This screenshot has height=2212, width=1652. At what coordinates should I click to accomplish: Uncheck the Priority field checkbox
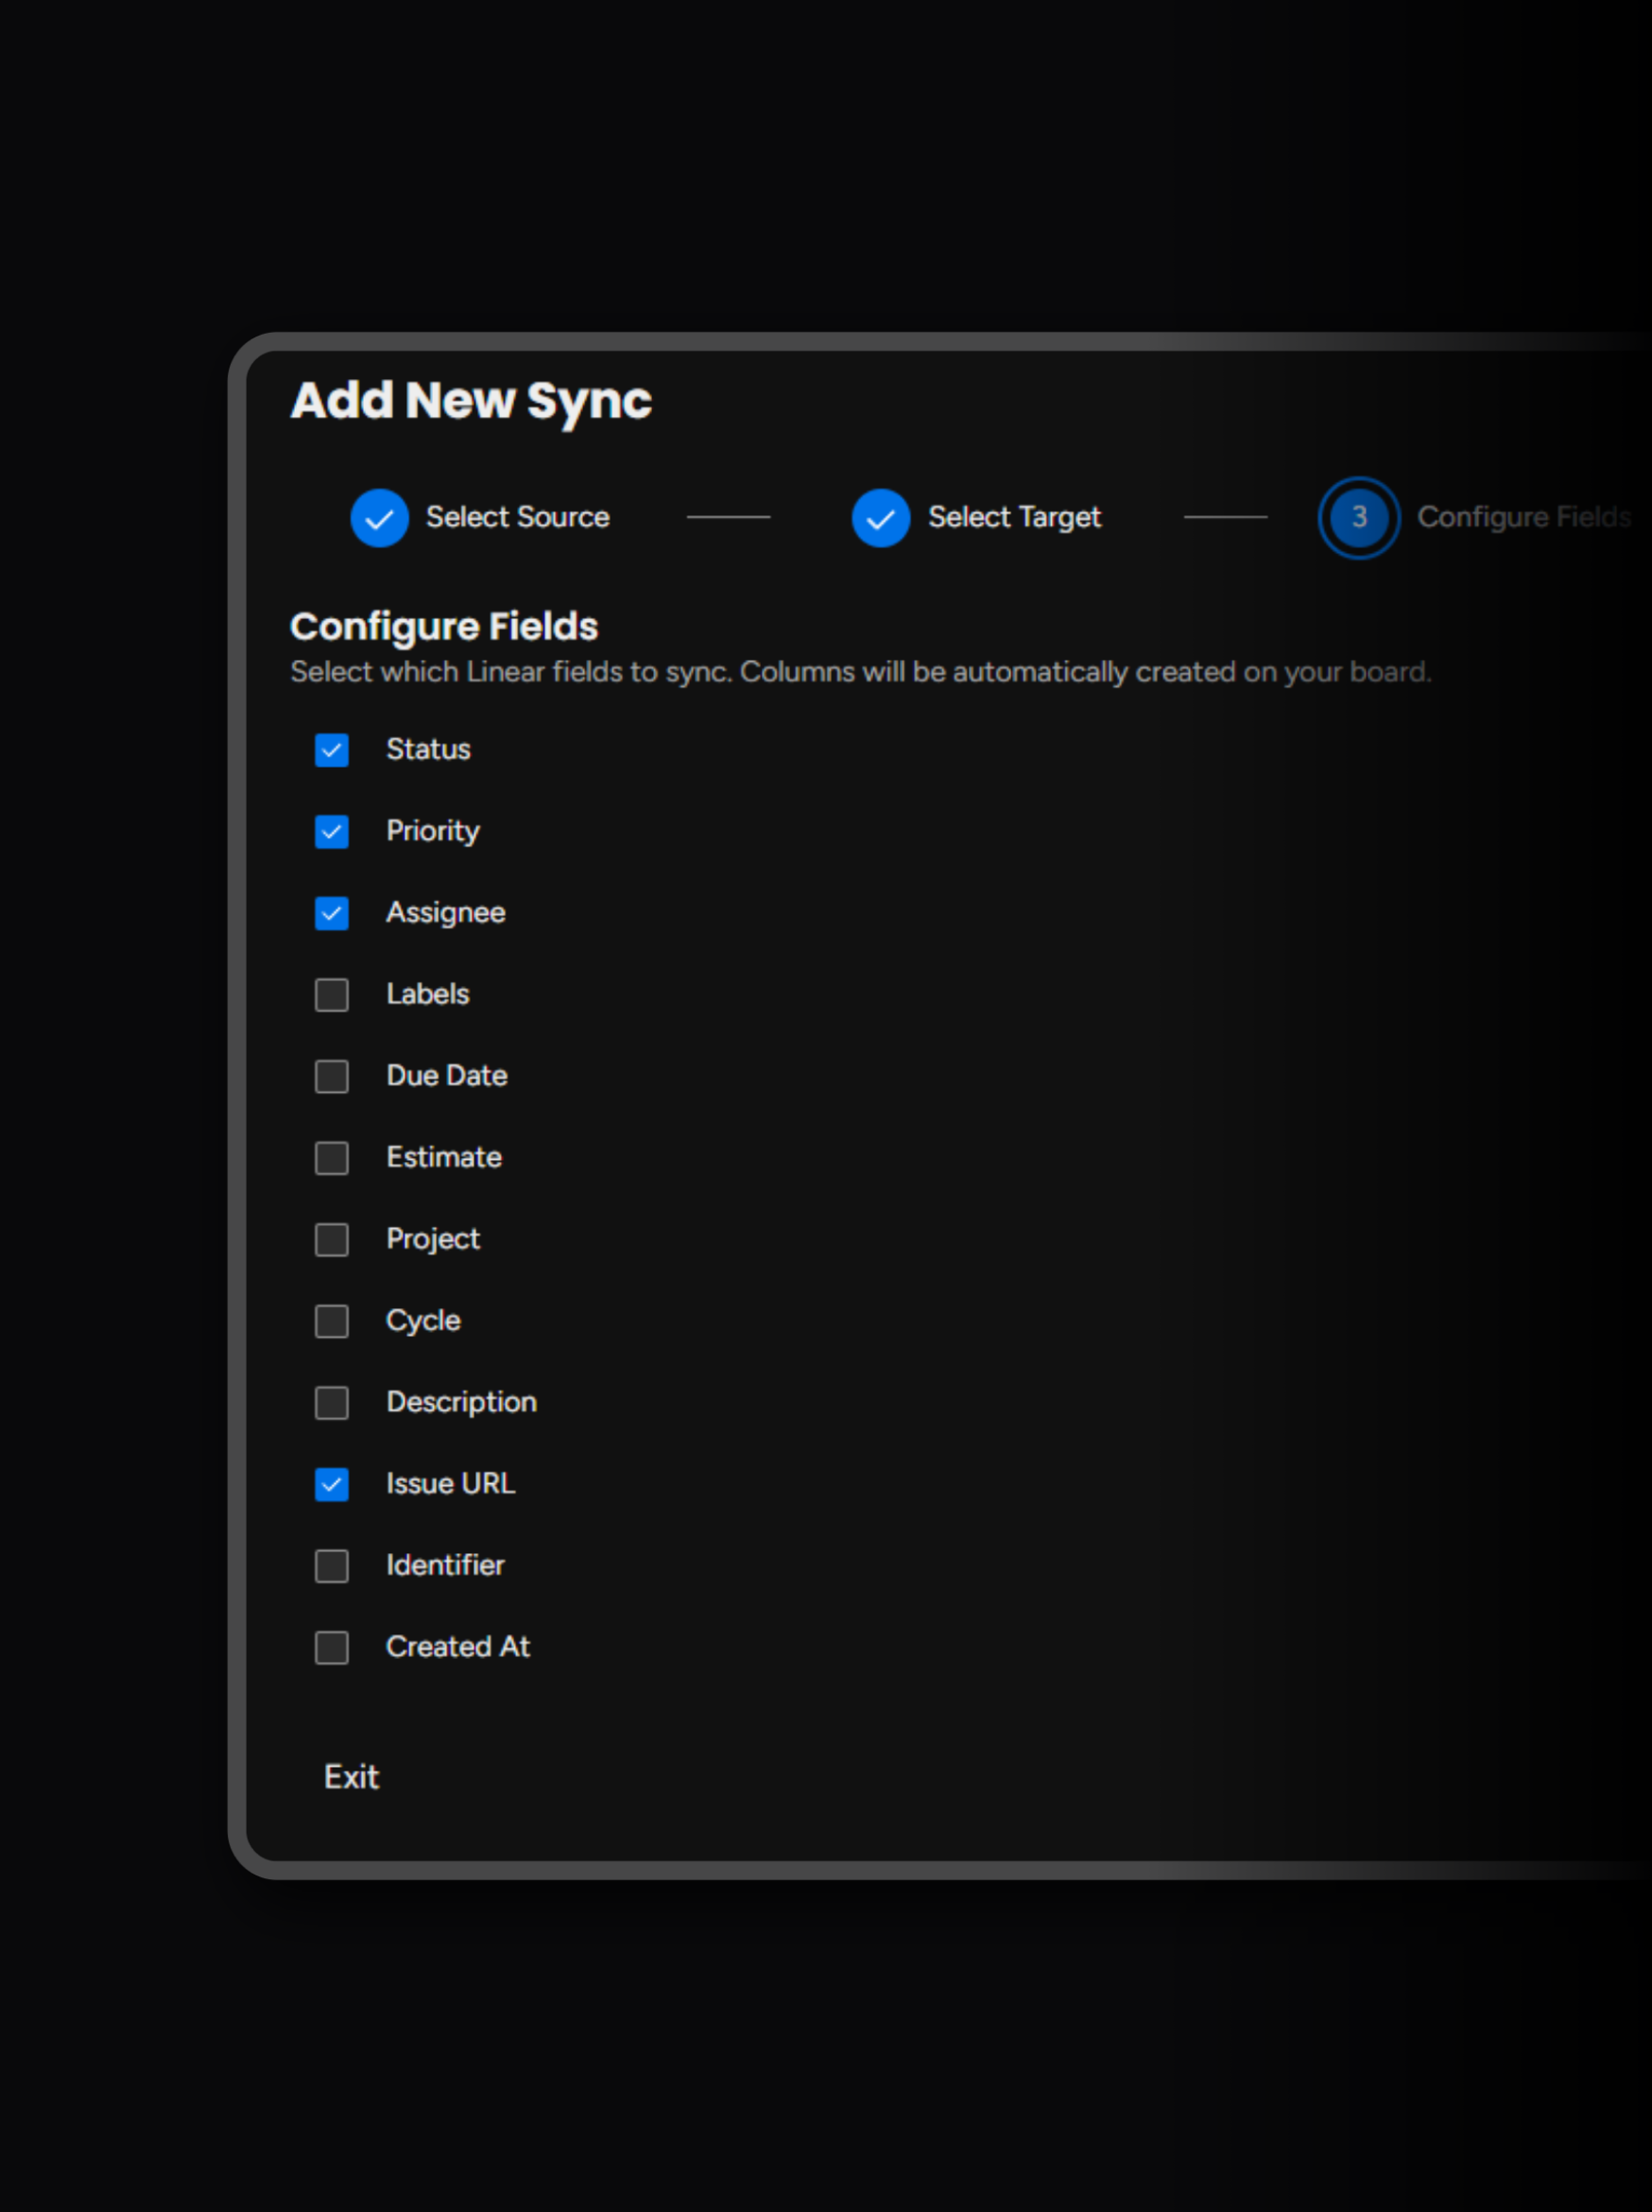pyautogui.click(x=331, y=831)
